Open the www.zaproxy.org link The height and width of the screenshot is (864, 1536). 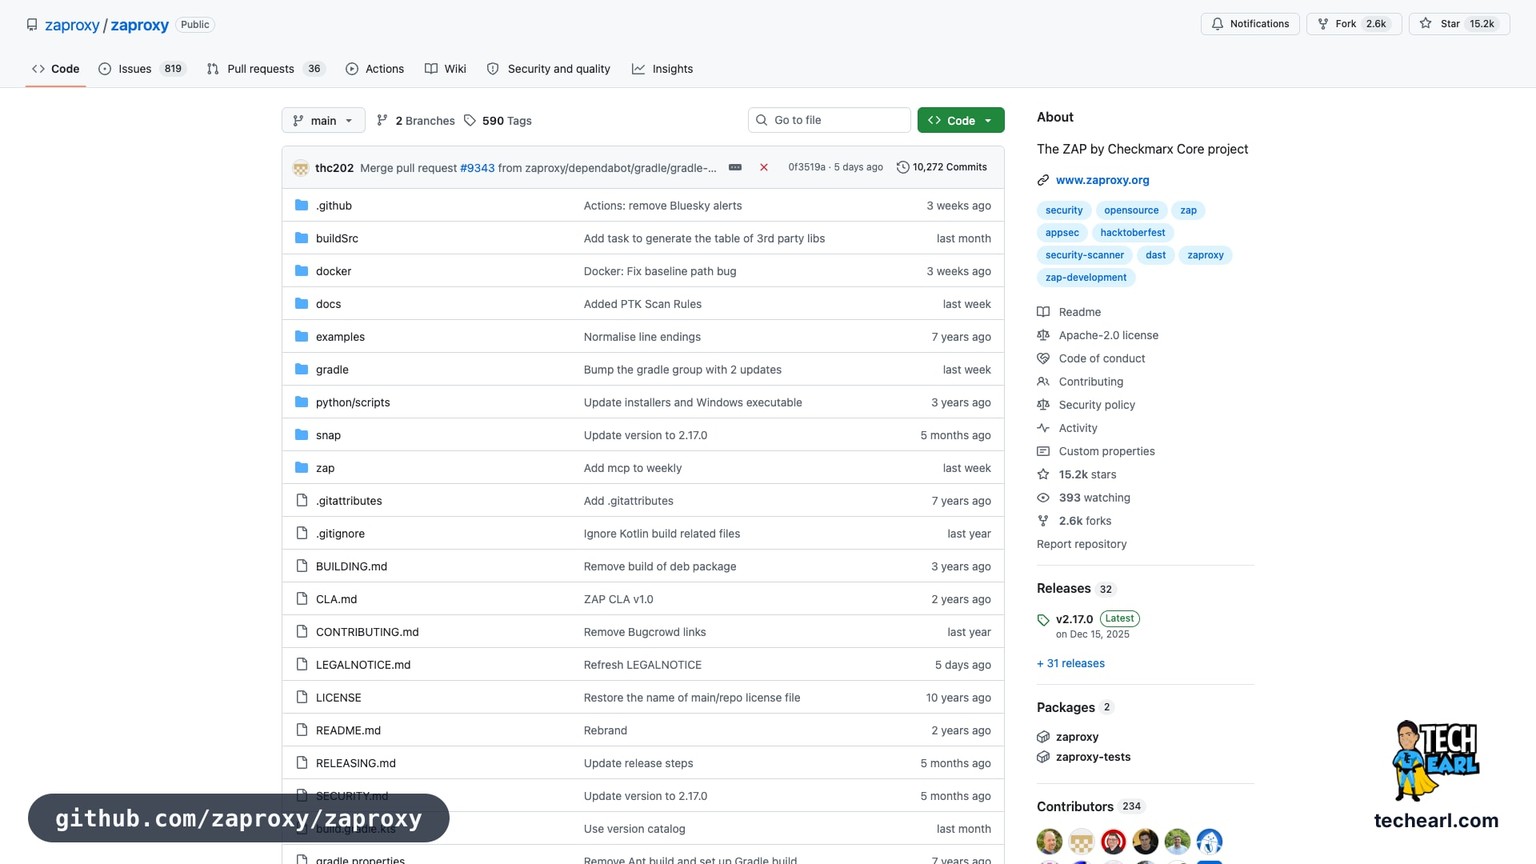pyautogui.click(x=1102, y=180)
